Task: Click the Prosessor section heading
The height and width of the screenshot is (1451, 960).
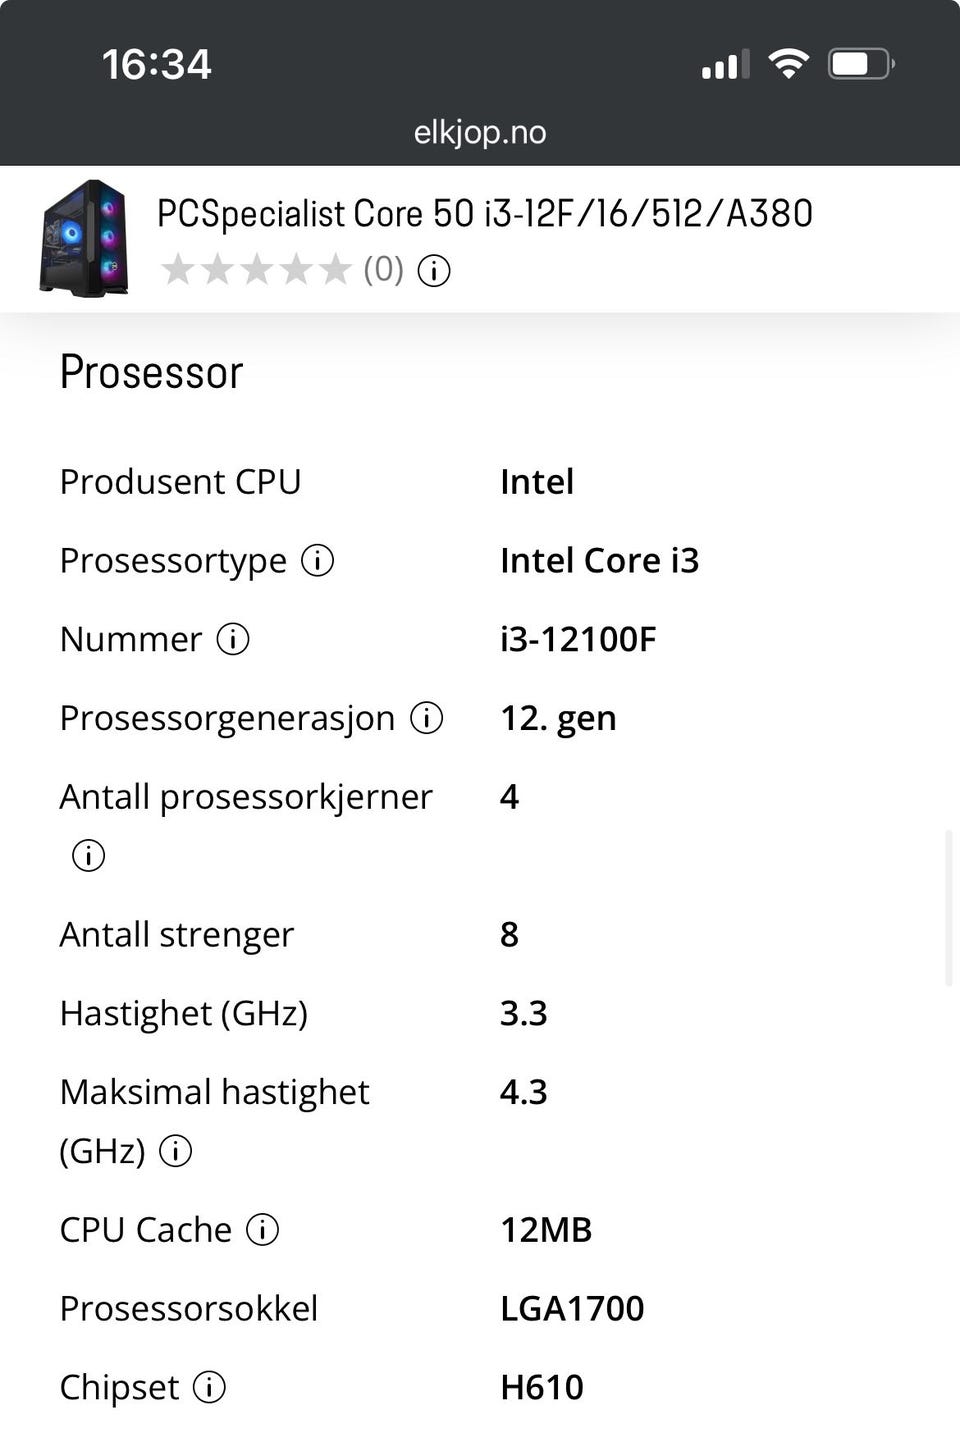Action: pos(152,372)
